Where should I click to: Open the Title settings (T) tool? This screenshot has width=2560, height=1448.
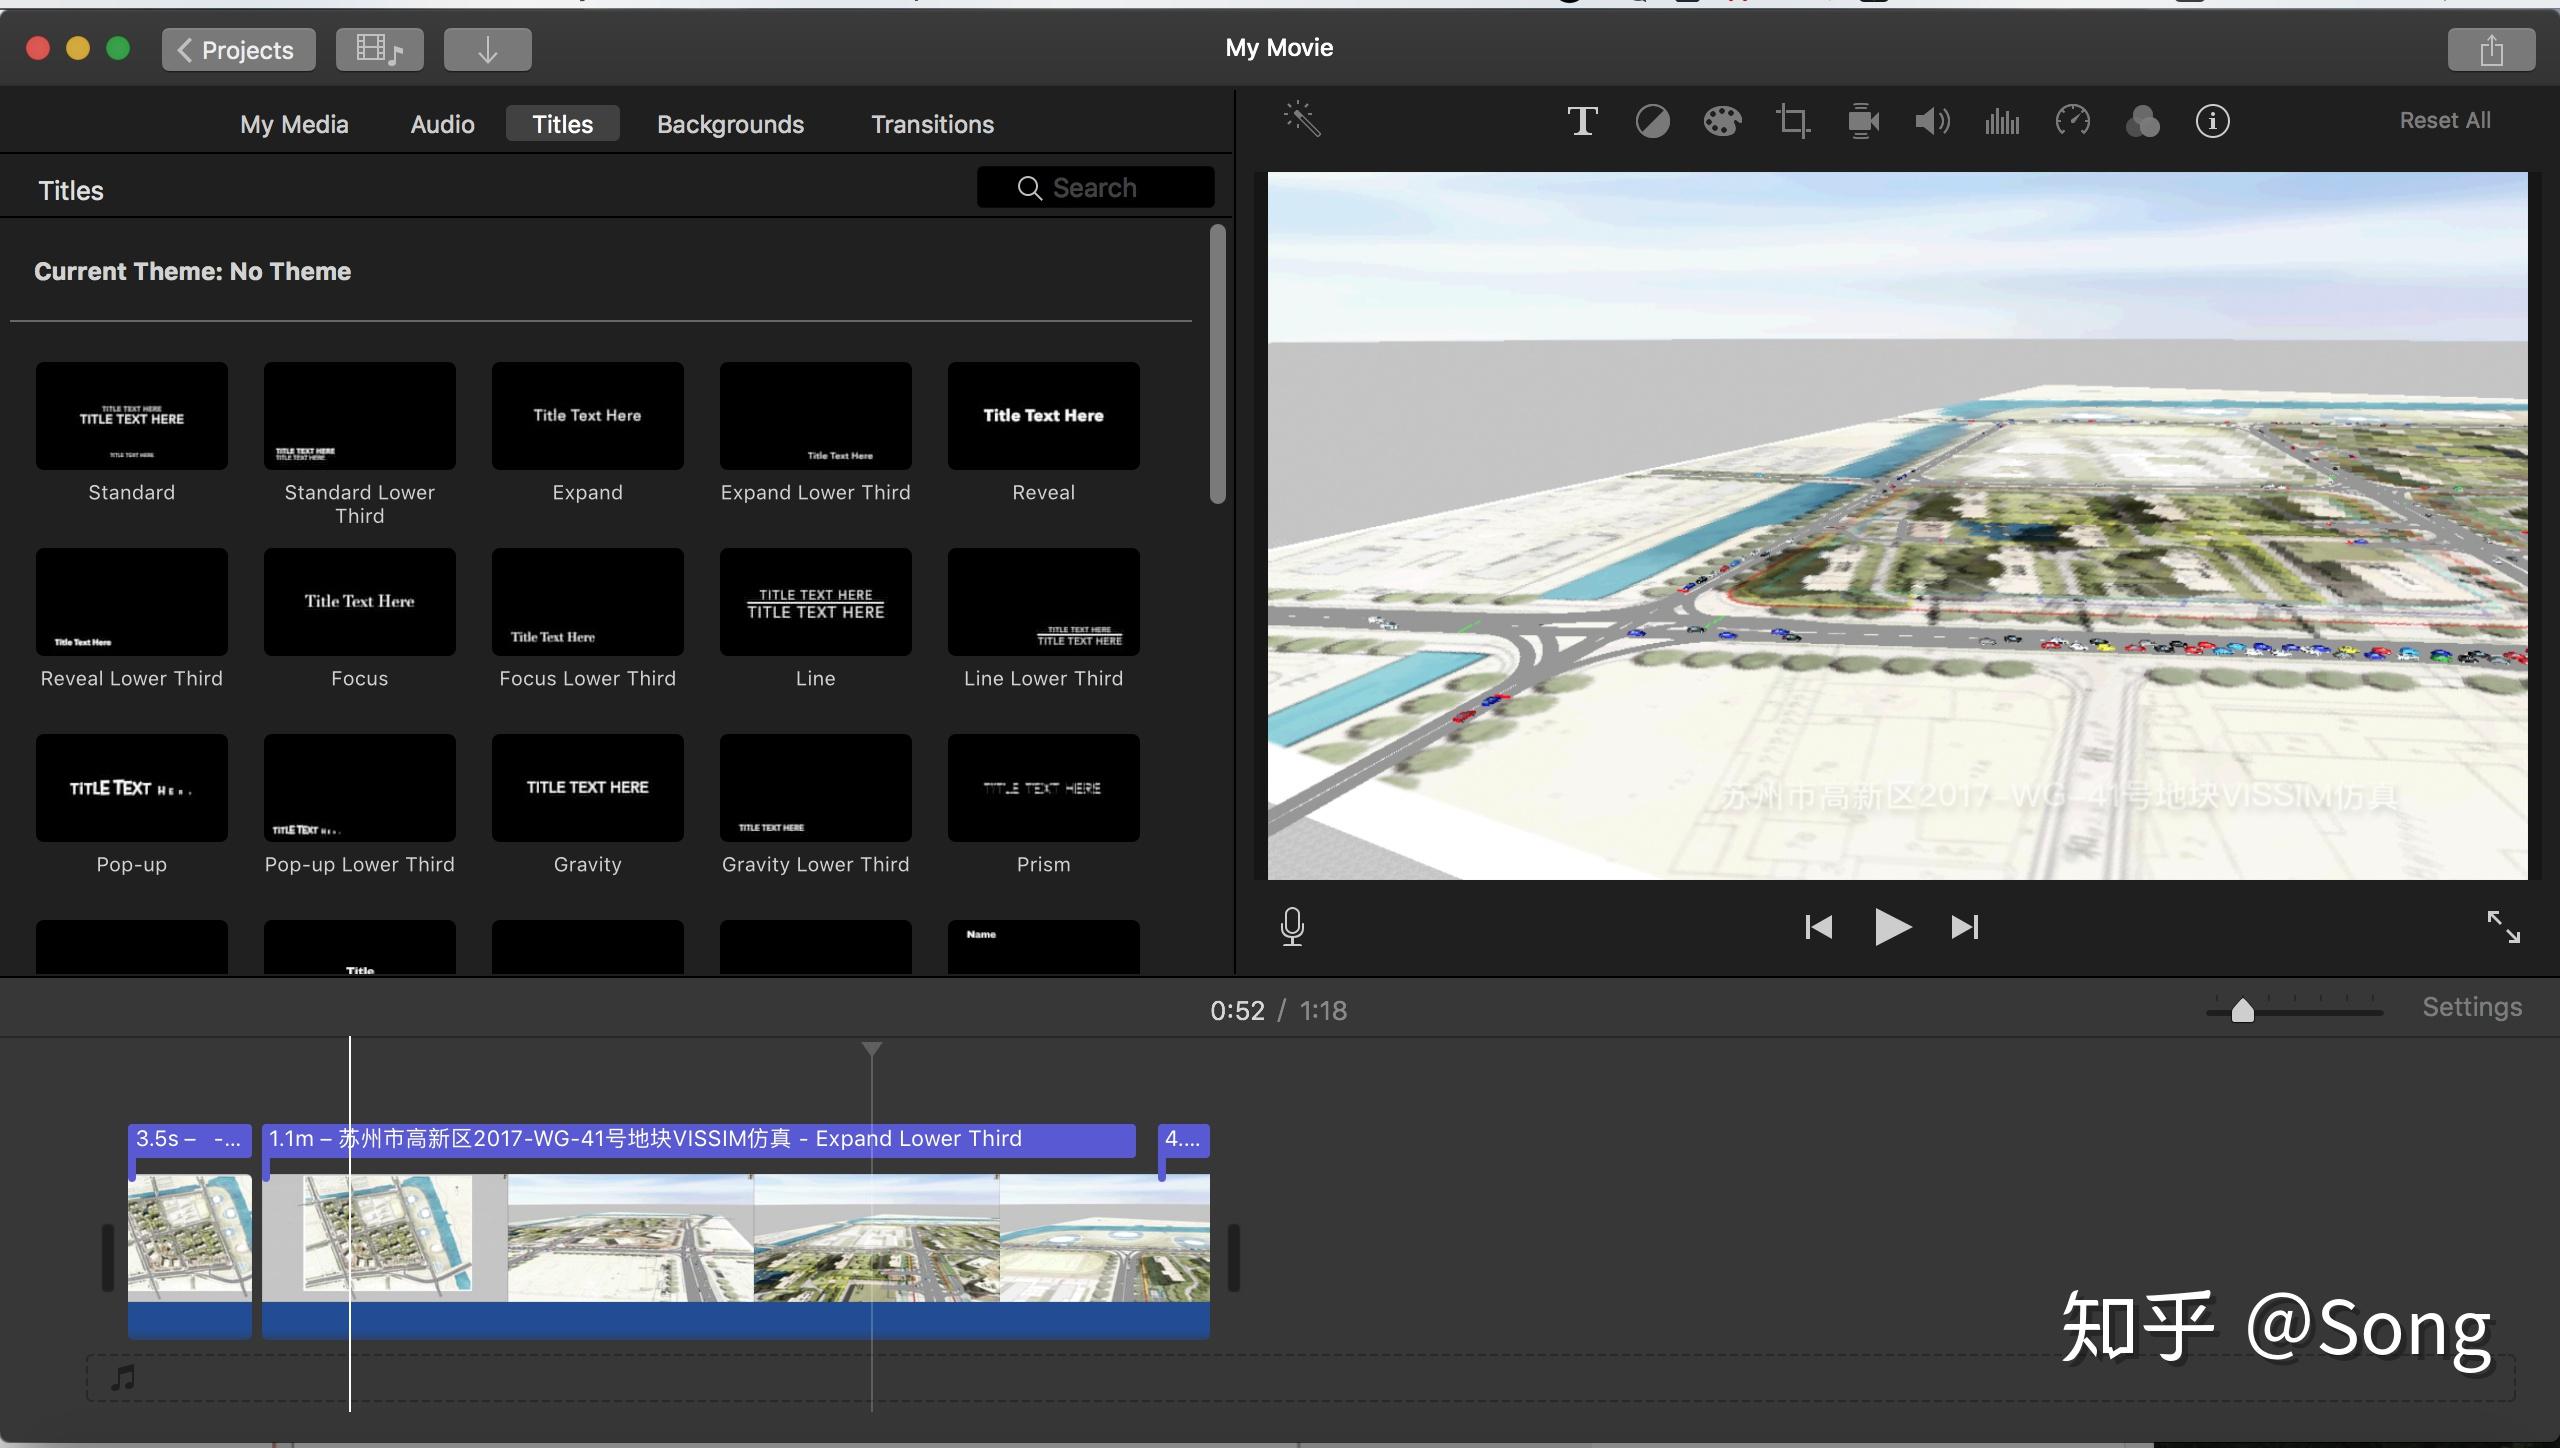pos(1582,122)
